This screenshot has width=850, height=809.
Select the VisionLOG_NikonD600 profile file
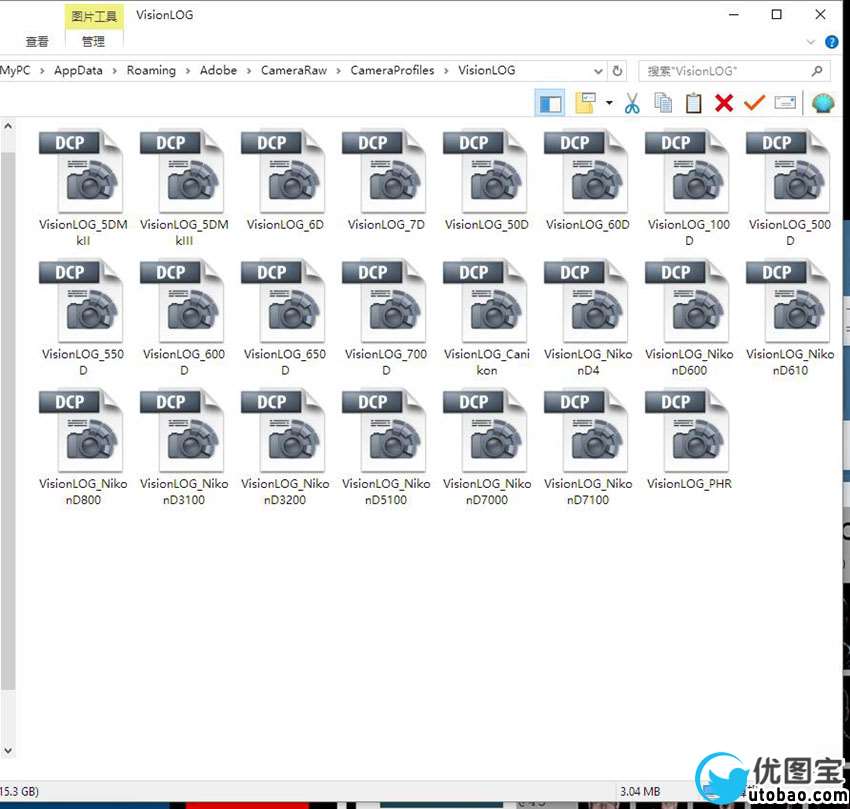[689, 318]
